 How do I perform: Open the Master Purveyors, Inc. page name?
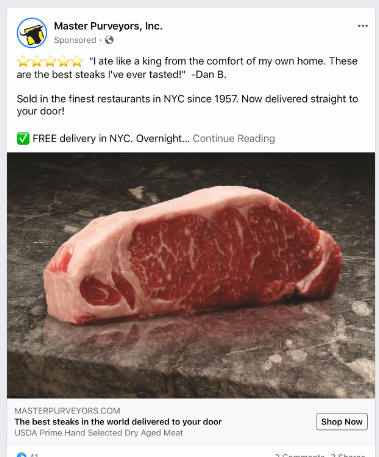(x=108, y=26)
